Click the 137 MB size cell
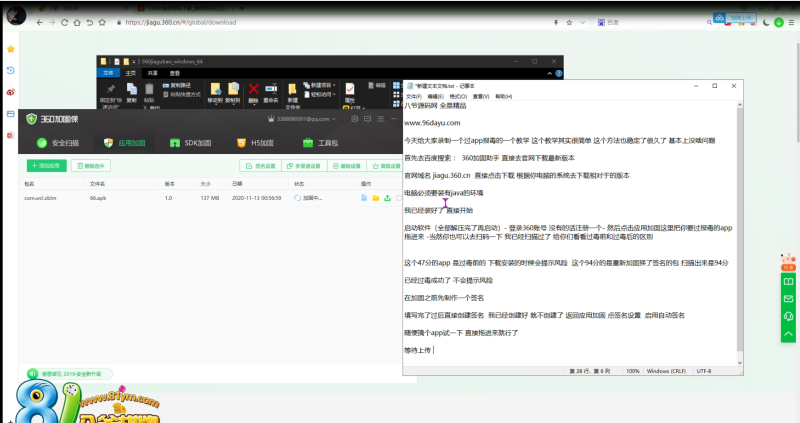The image size is (800, 423). [210, 198]
